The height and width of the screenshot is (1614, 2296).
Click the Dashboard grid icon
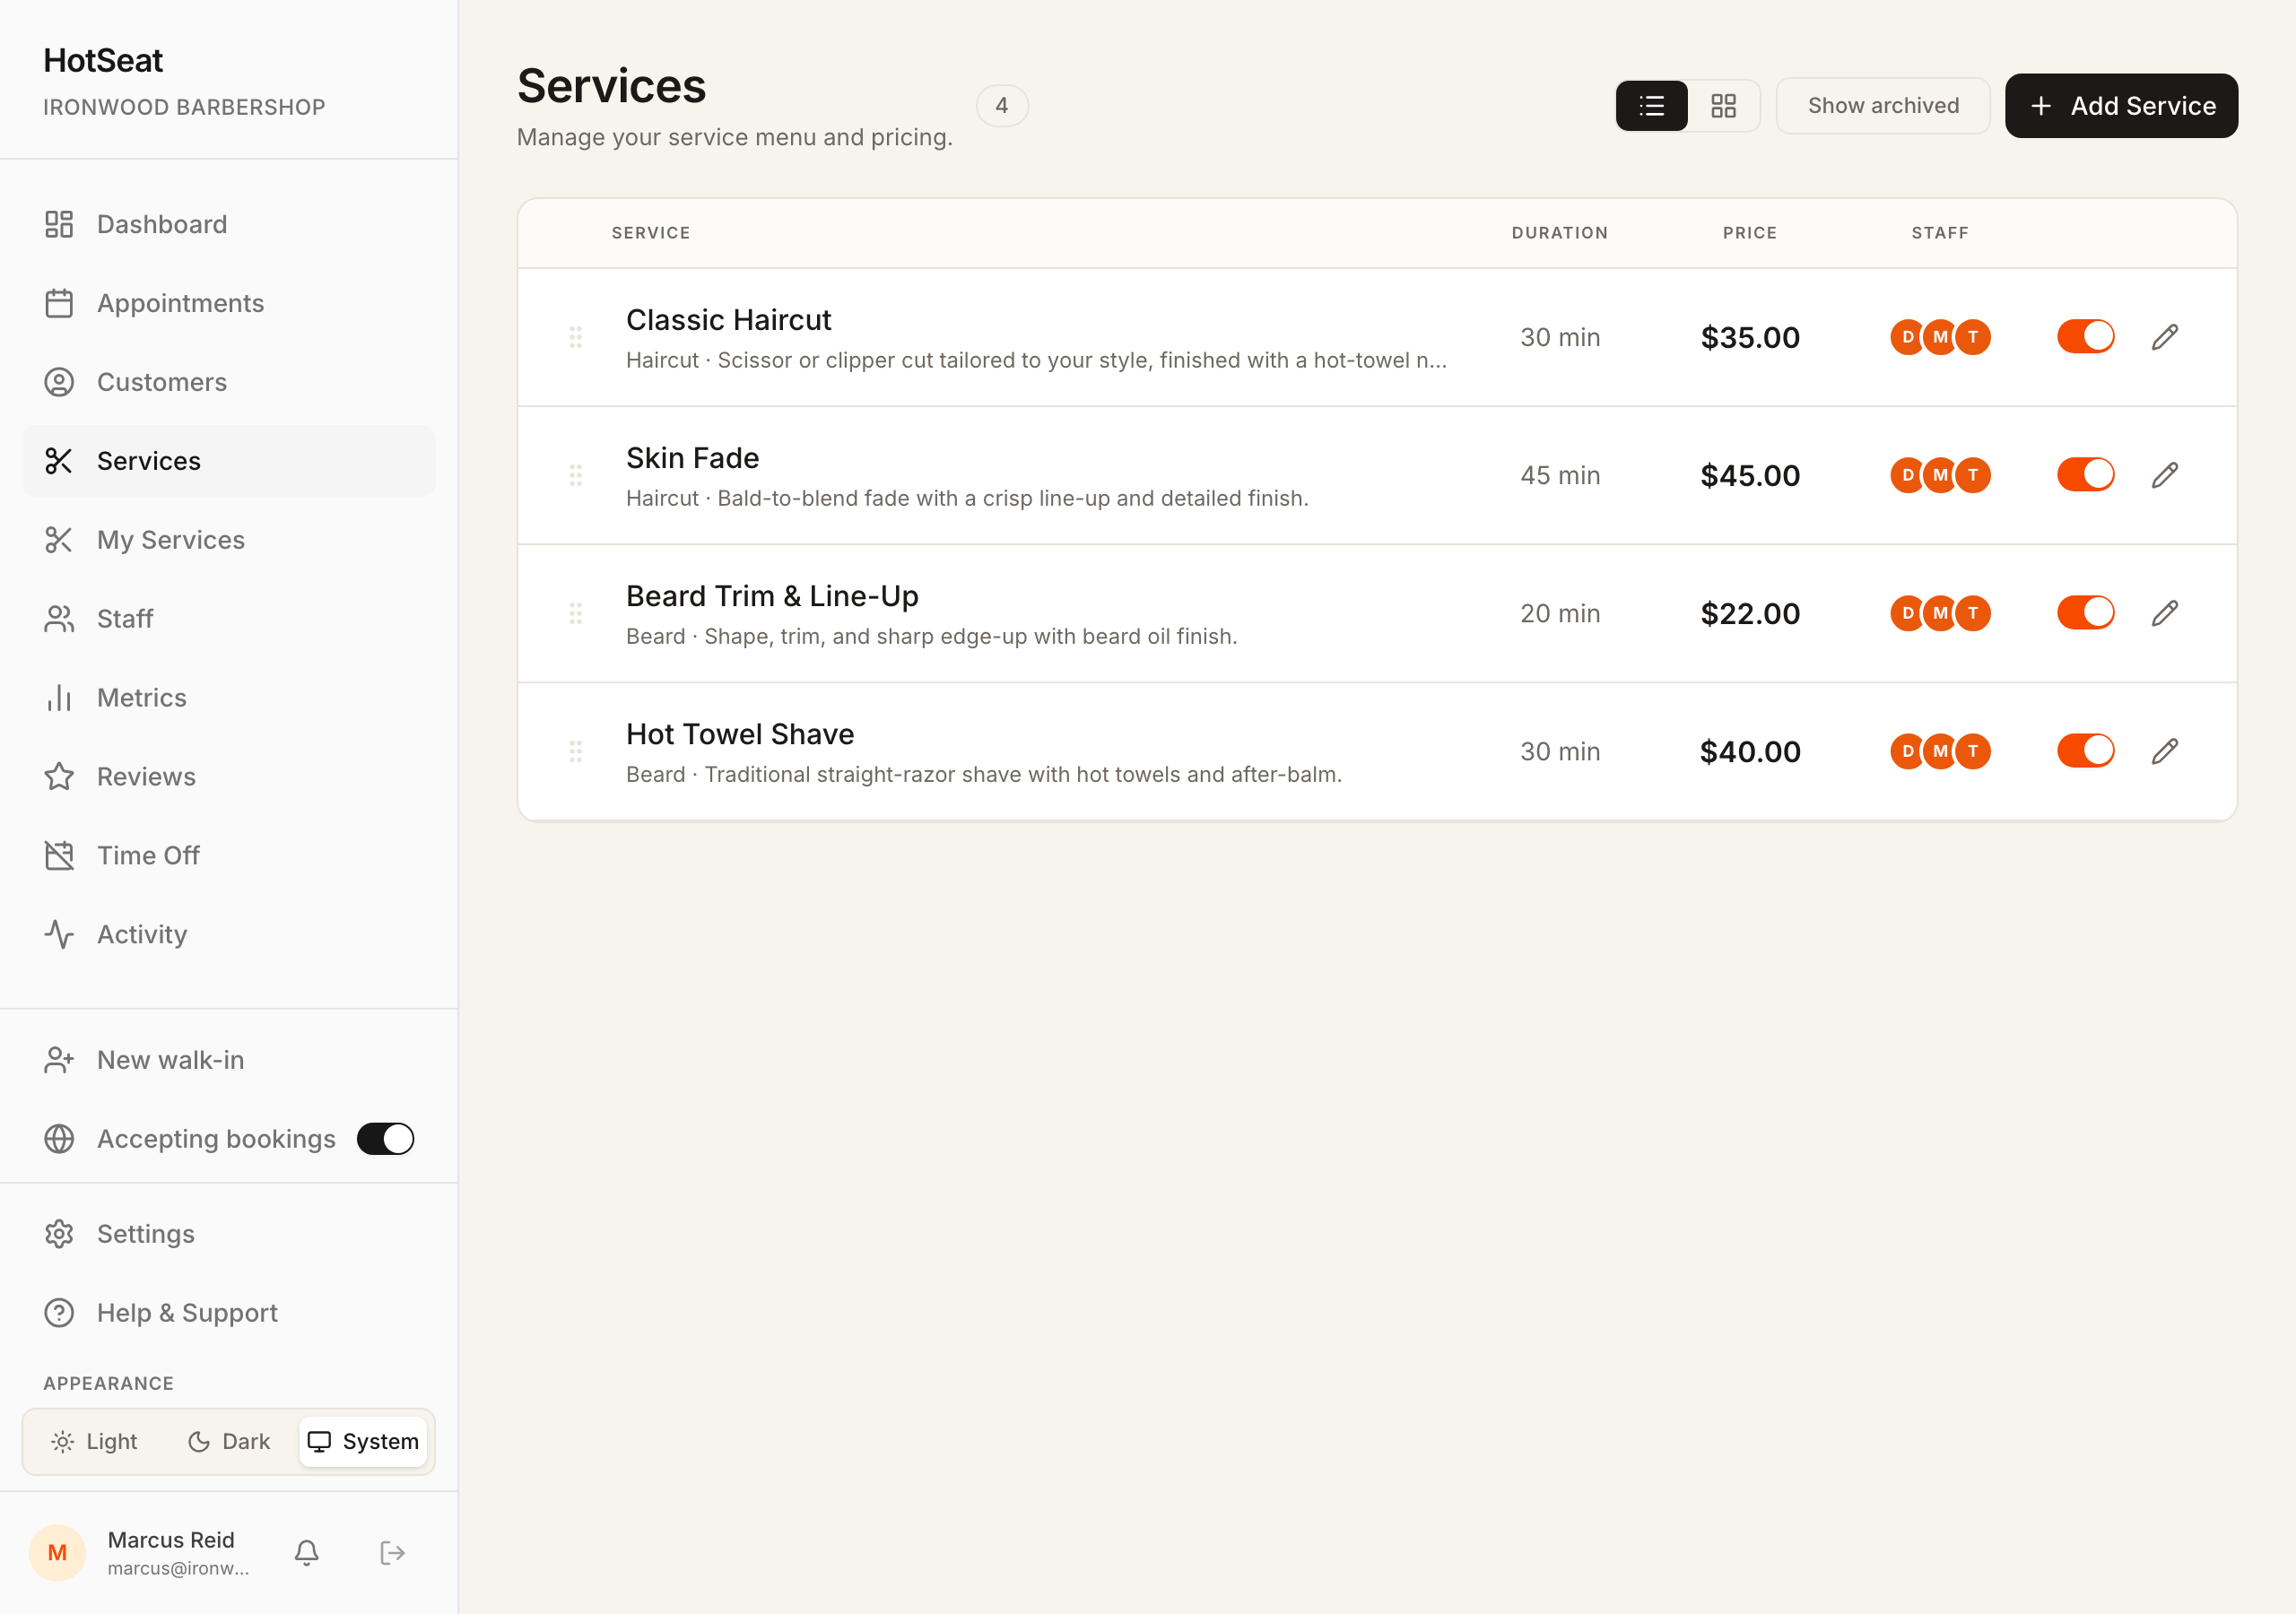point(59,224)
